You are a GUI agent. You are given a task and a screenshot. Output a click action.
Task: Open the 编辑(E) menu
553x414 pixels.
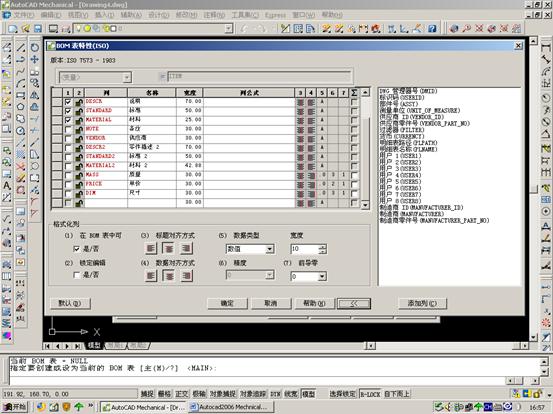tap(51, 15)
